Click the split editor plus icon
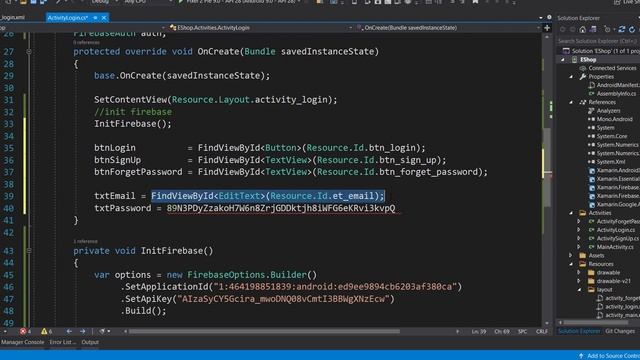 pos(547,28)
